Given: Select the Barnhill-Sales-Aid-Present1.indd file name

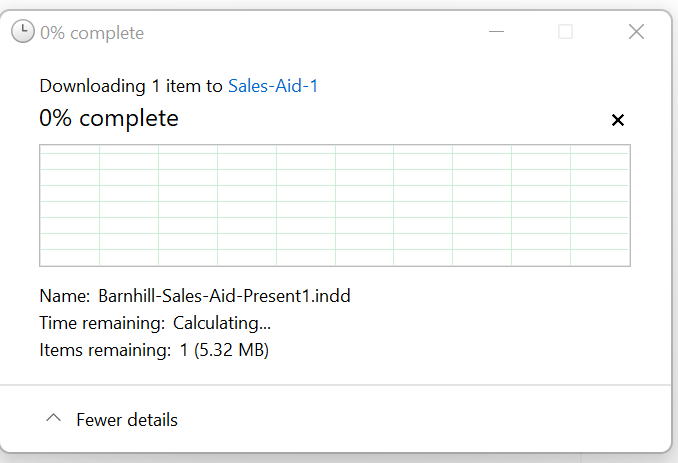Looking at the screenshot, I should [224, 296].
